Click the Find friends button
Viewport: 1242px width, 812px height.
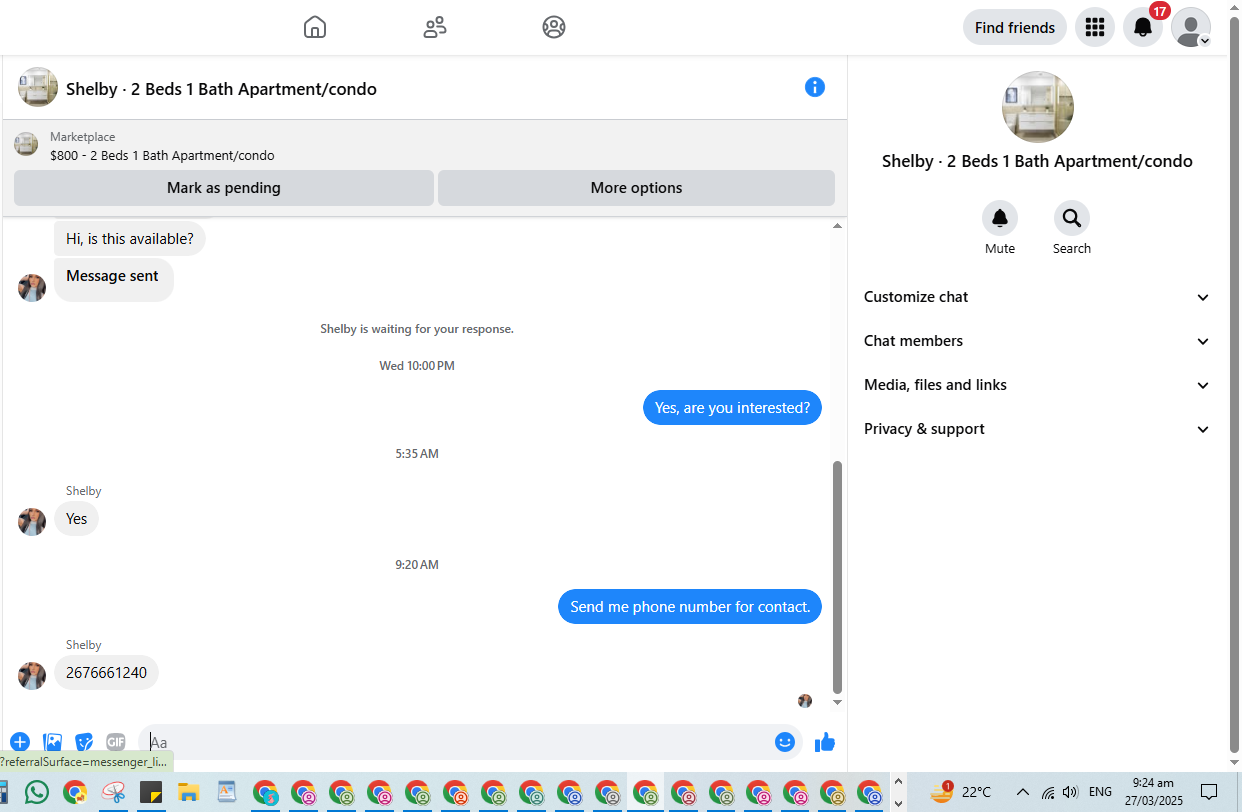pos(1015,27)
